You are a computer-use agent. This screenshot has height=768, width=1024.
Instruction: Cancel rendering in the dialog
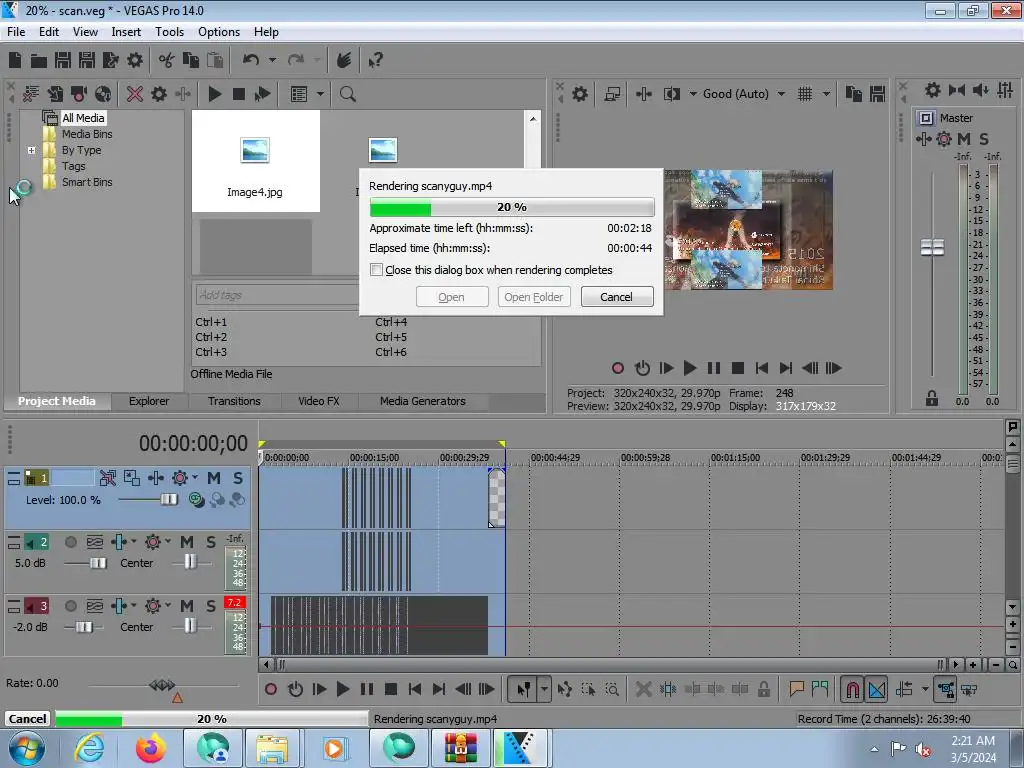[x=616, y=297]
